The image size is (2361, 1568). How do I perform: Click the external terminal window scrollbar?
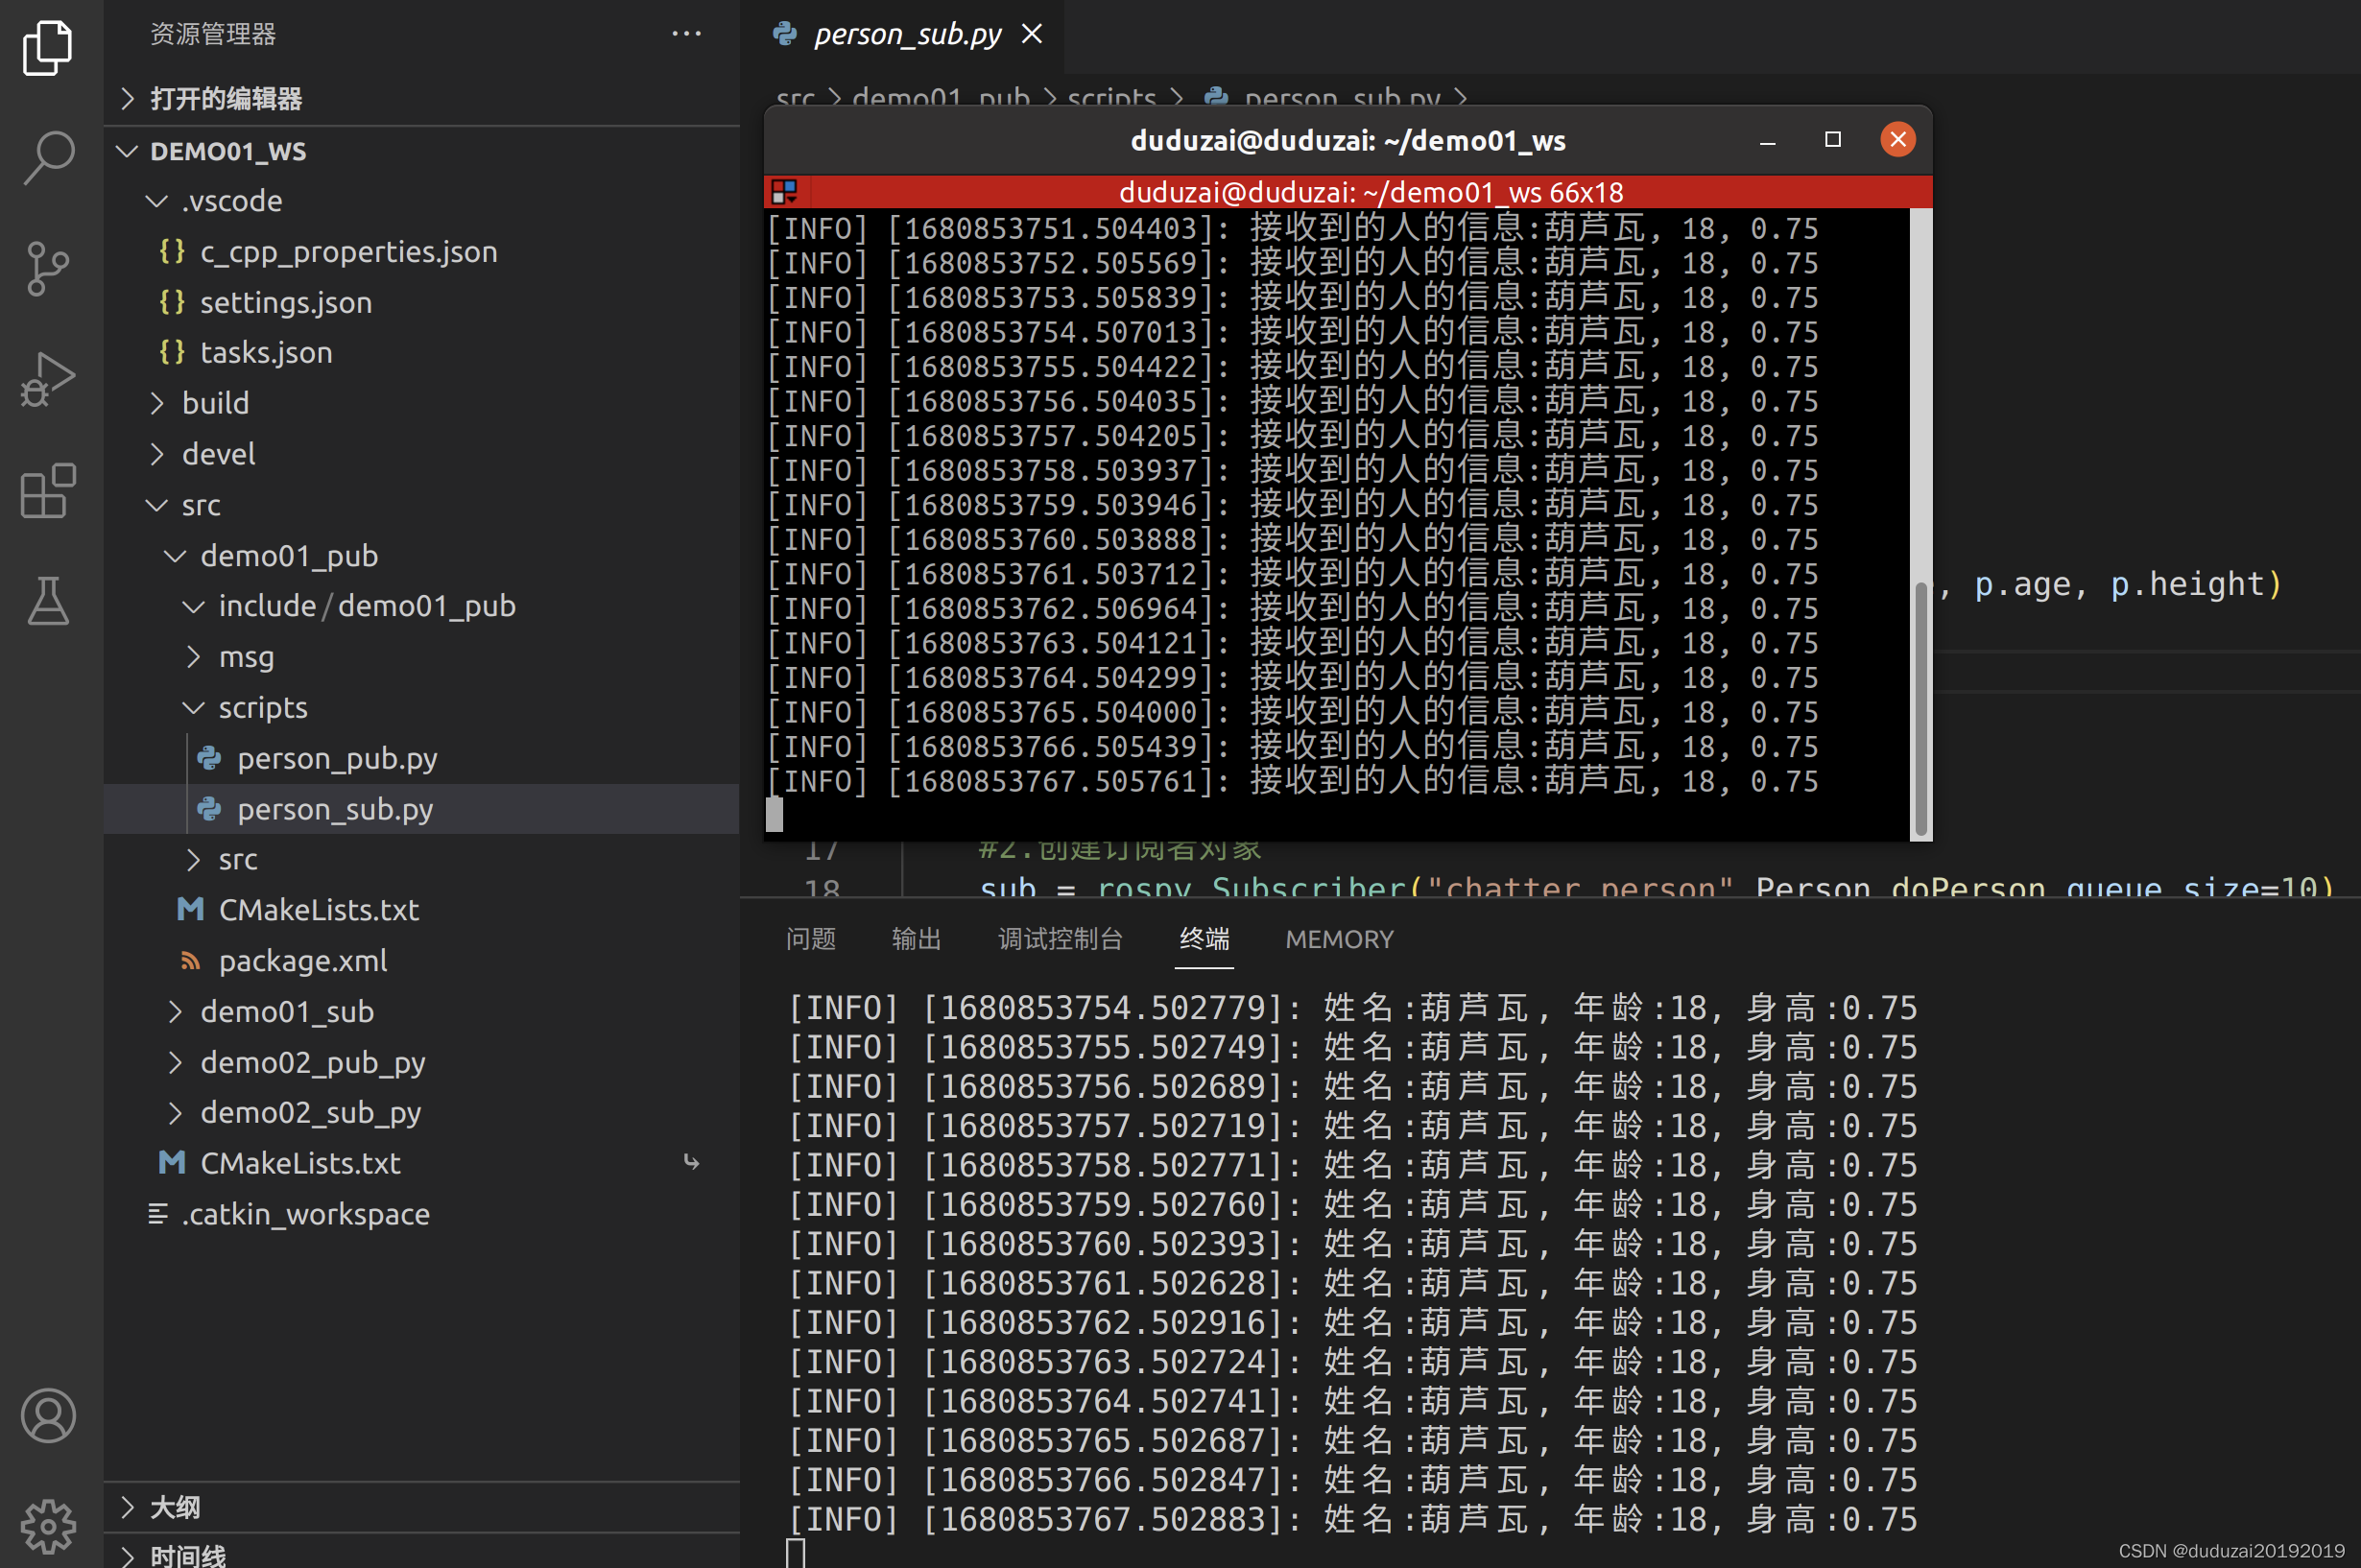[1920, 708]
